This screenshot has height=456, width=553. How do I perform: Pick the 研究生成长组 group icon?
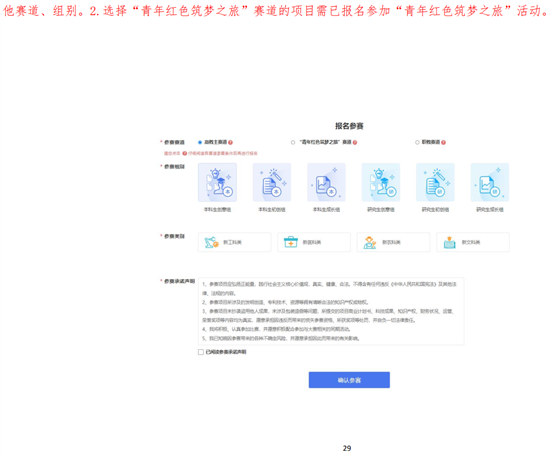(490, 182)
